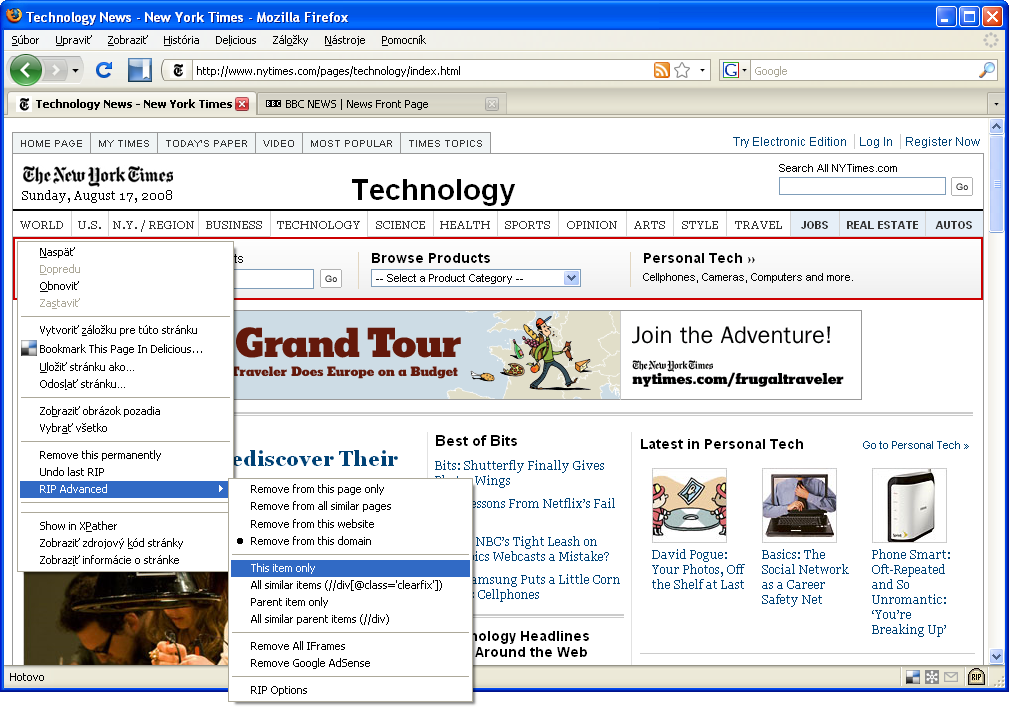Click the RIP icon in status bar
This screenshot has width=1009, height=707.
[x=976, y=676]
